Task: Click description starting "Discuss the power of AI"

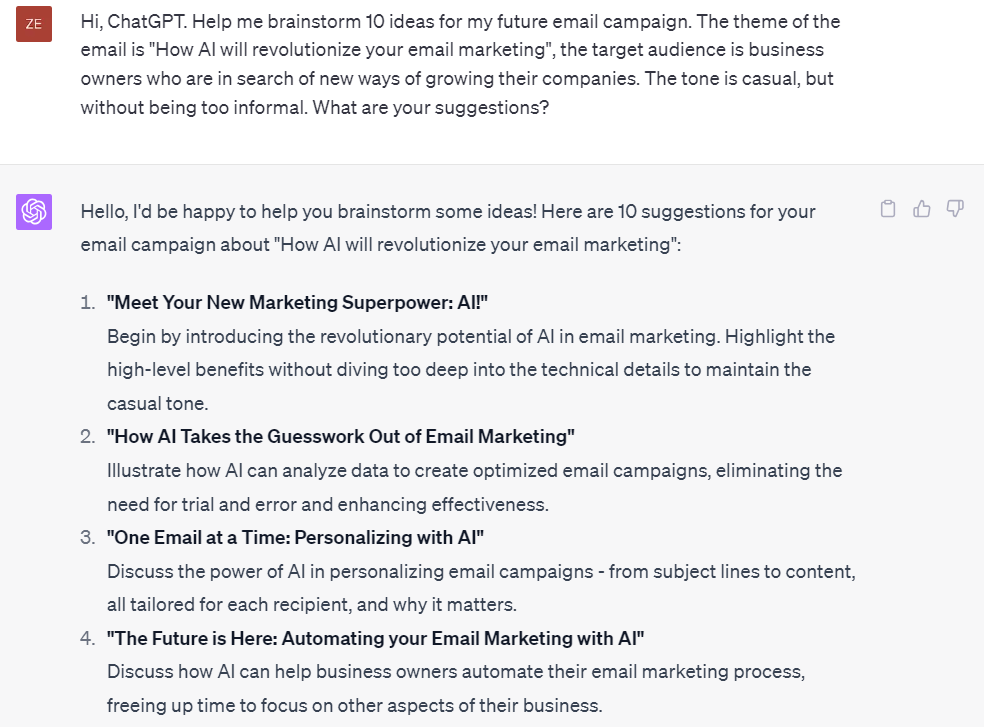Action: 481,588
